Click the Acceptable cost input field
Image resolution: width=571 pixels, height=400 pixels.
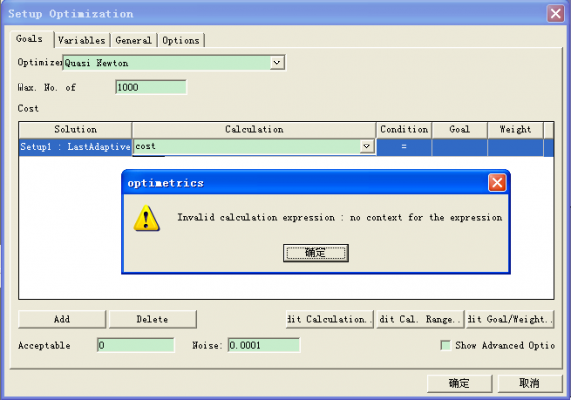[135, 345]
